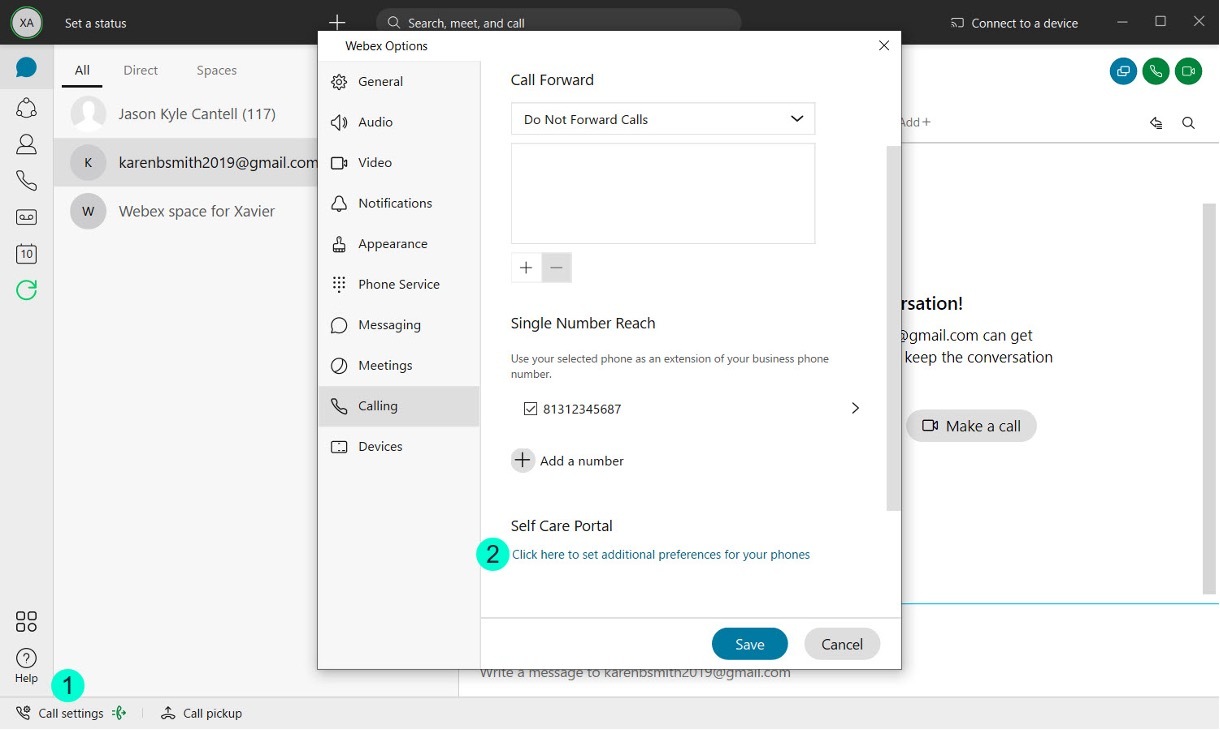Viewport: 1220px width, 730px height.
Task: Open Call settings in the footer
Action: [60, 713]
